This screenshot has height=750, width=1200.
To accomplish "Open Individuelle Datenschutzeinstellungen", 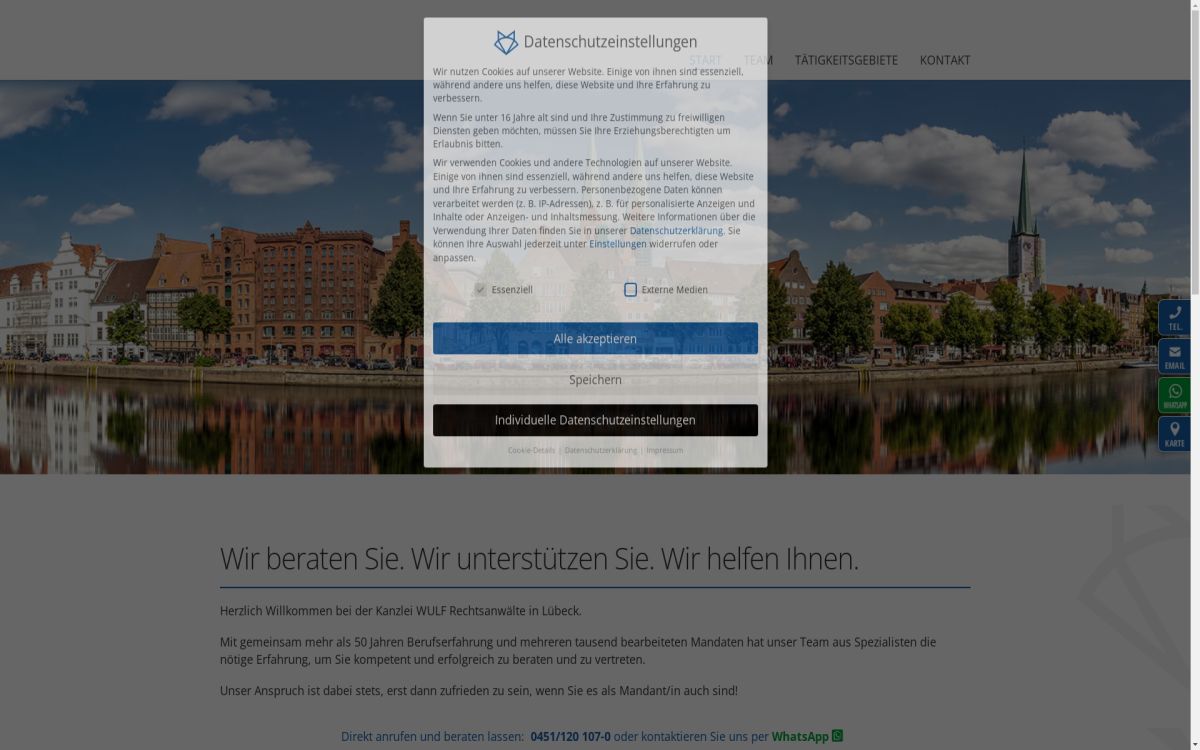I will [x=595, y=420].
